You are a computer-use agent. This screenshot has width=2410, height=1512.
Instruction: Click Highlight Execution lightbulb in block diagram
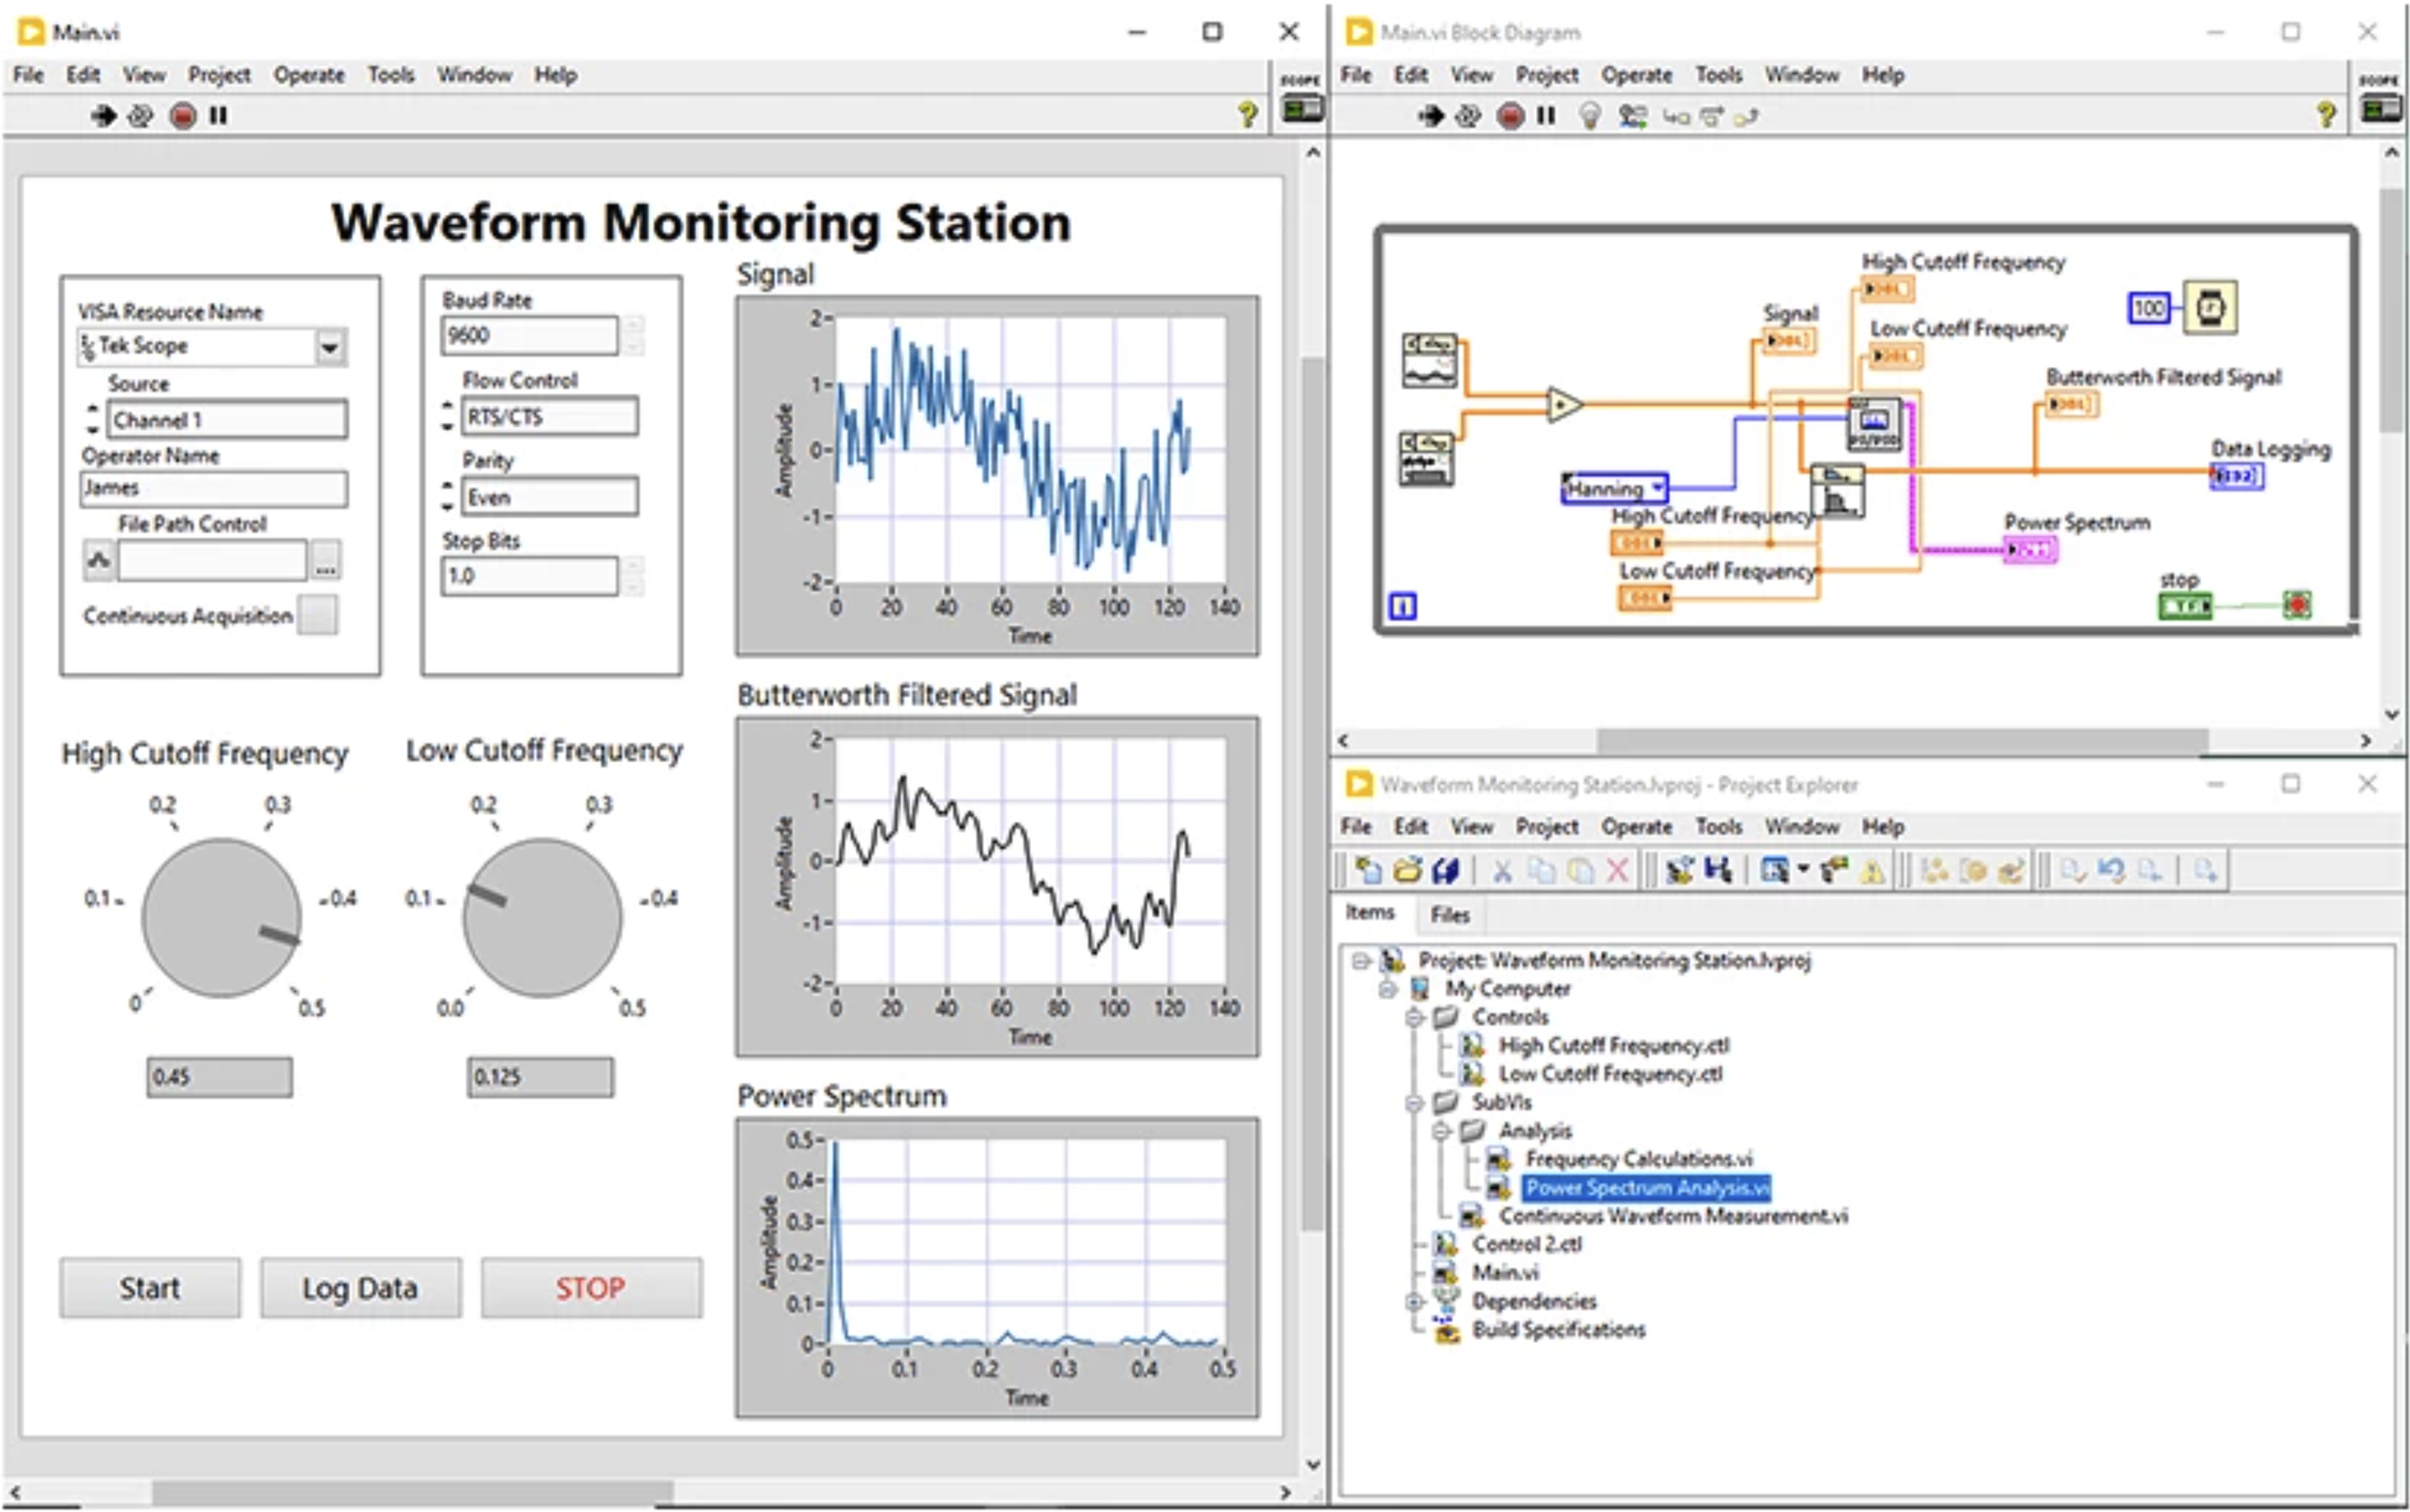pyautogui.click(x=1589, y=116)
